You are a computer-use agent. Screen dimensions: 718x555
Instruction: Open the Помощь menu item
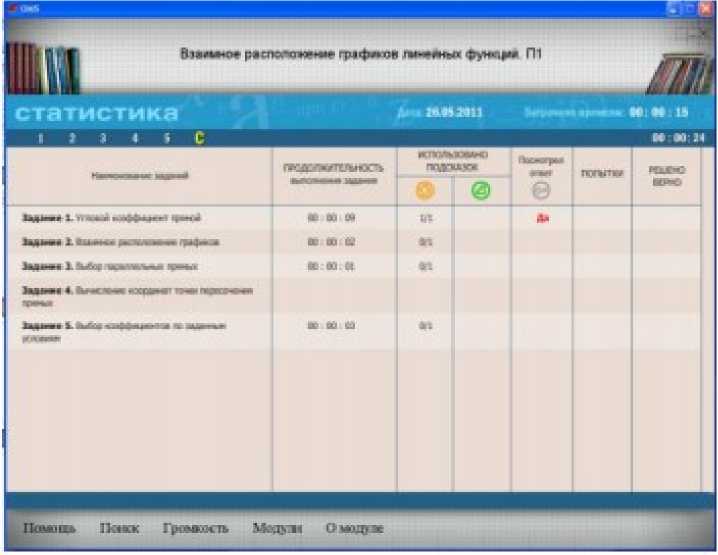tap(49, 528)
